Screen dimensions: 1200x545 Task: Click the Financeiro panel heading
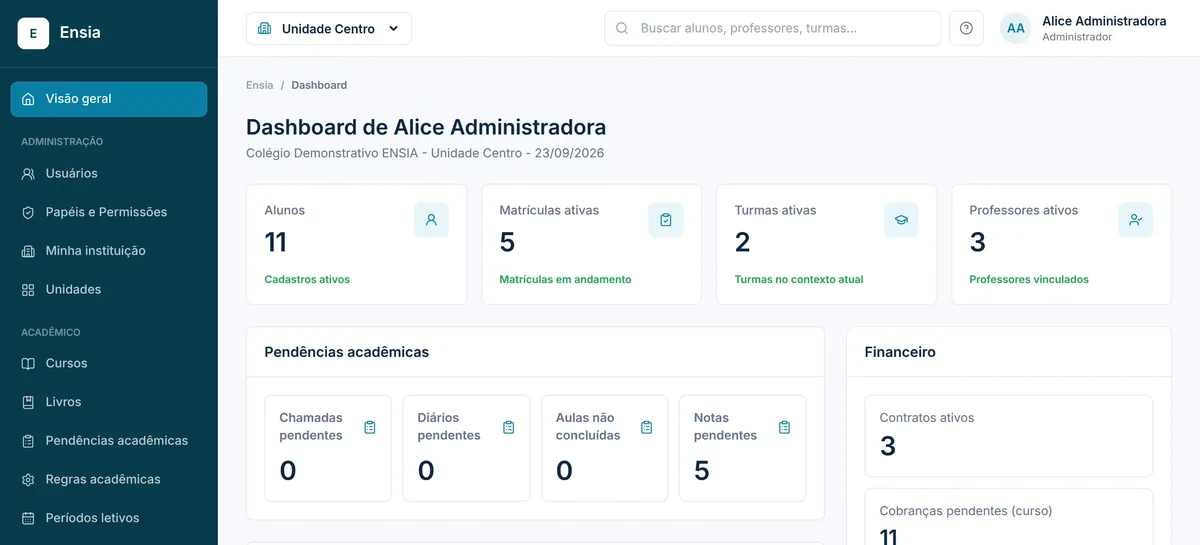click(x=900, y=352)
